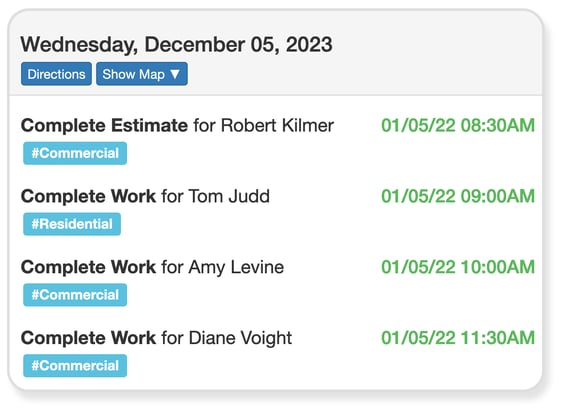
Task: Open Complete Work for Diane Voight
Action: 156,338
